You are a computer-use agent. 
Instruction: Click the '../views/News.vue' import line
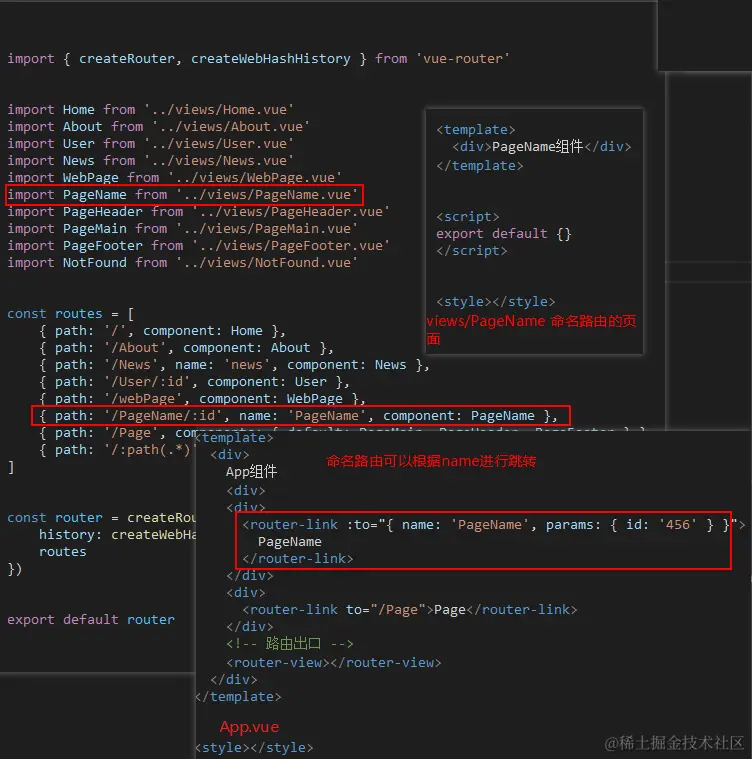(150, 160)
